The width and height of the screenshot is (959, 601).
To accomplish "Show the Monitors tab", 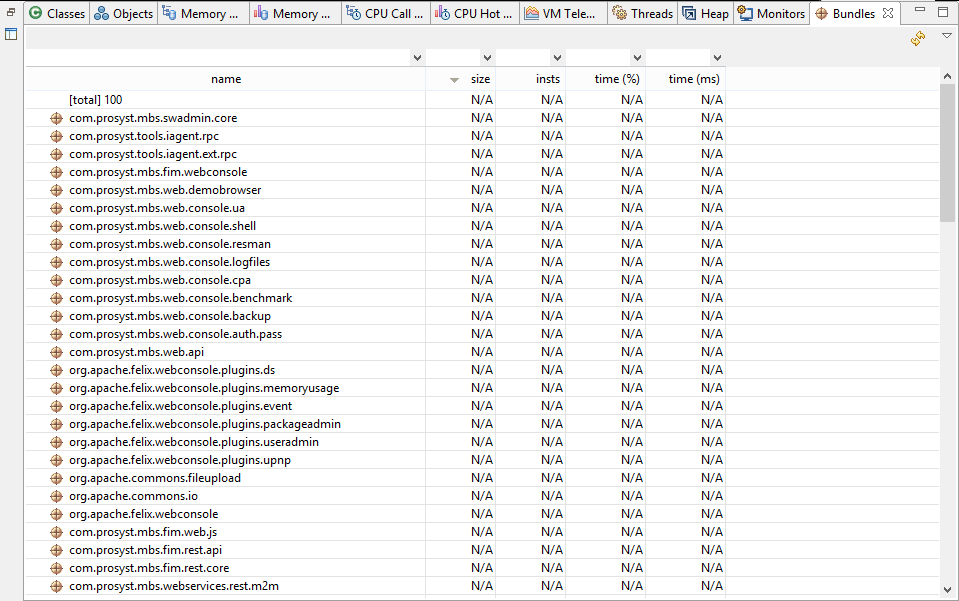I will pyautogui.click(x=771, y=14).
